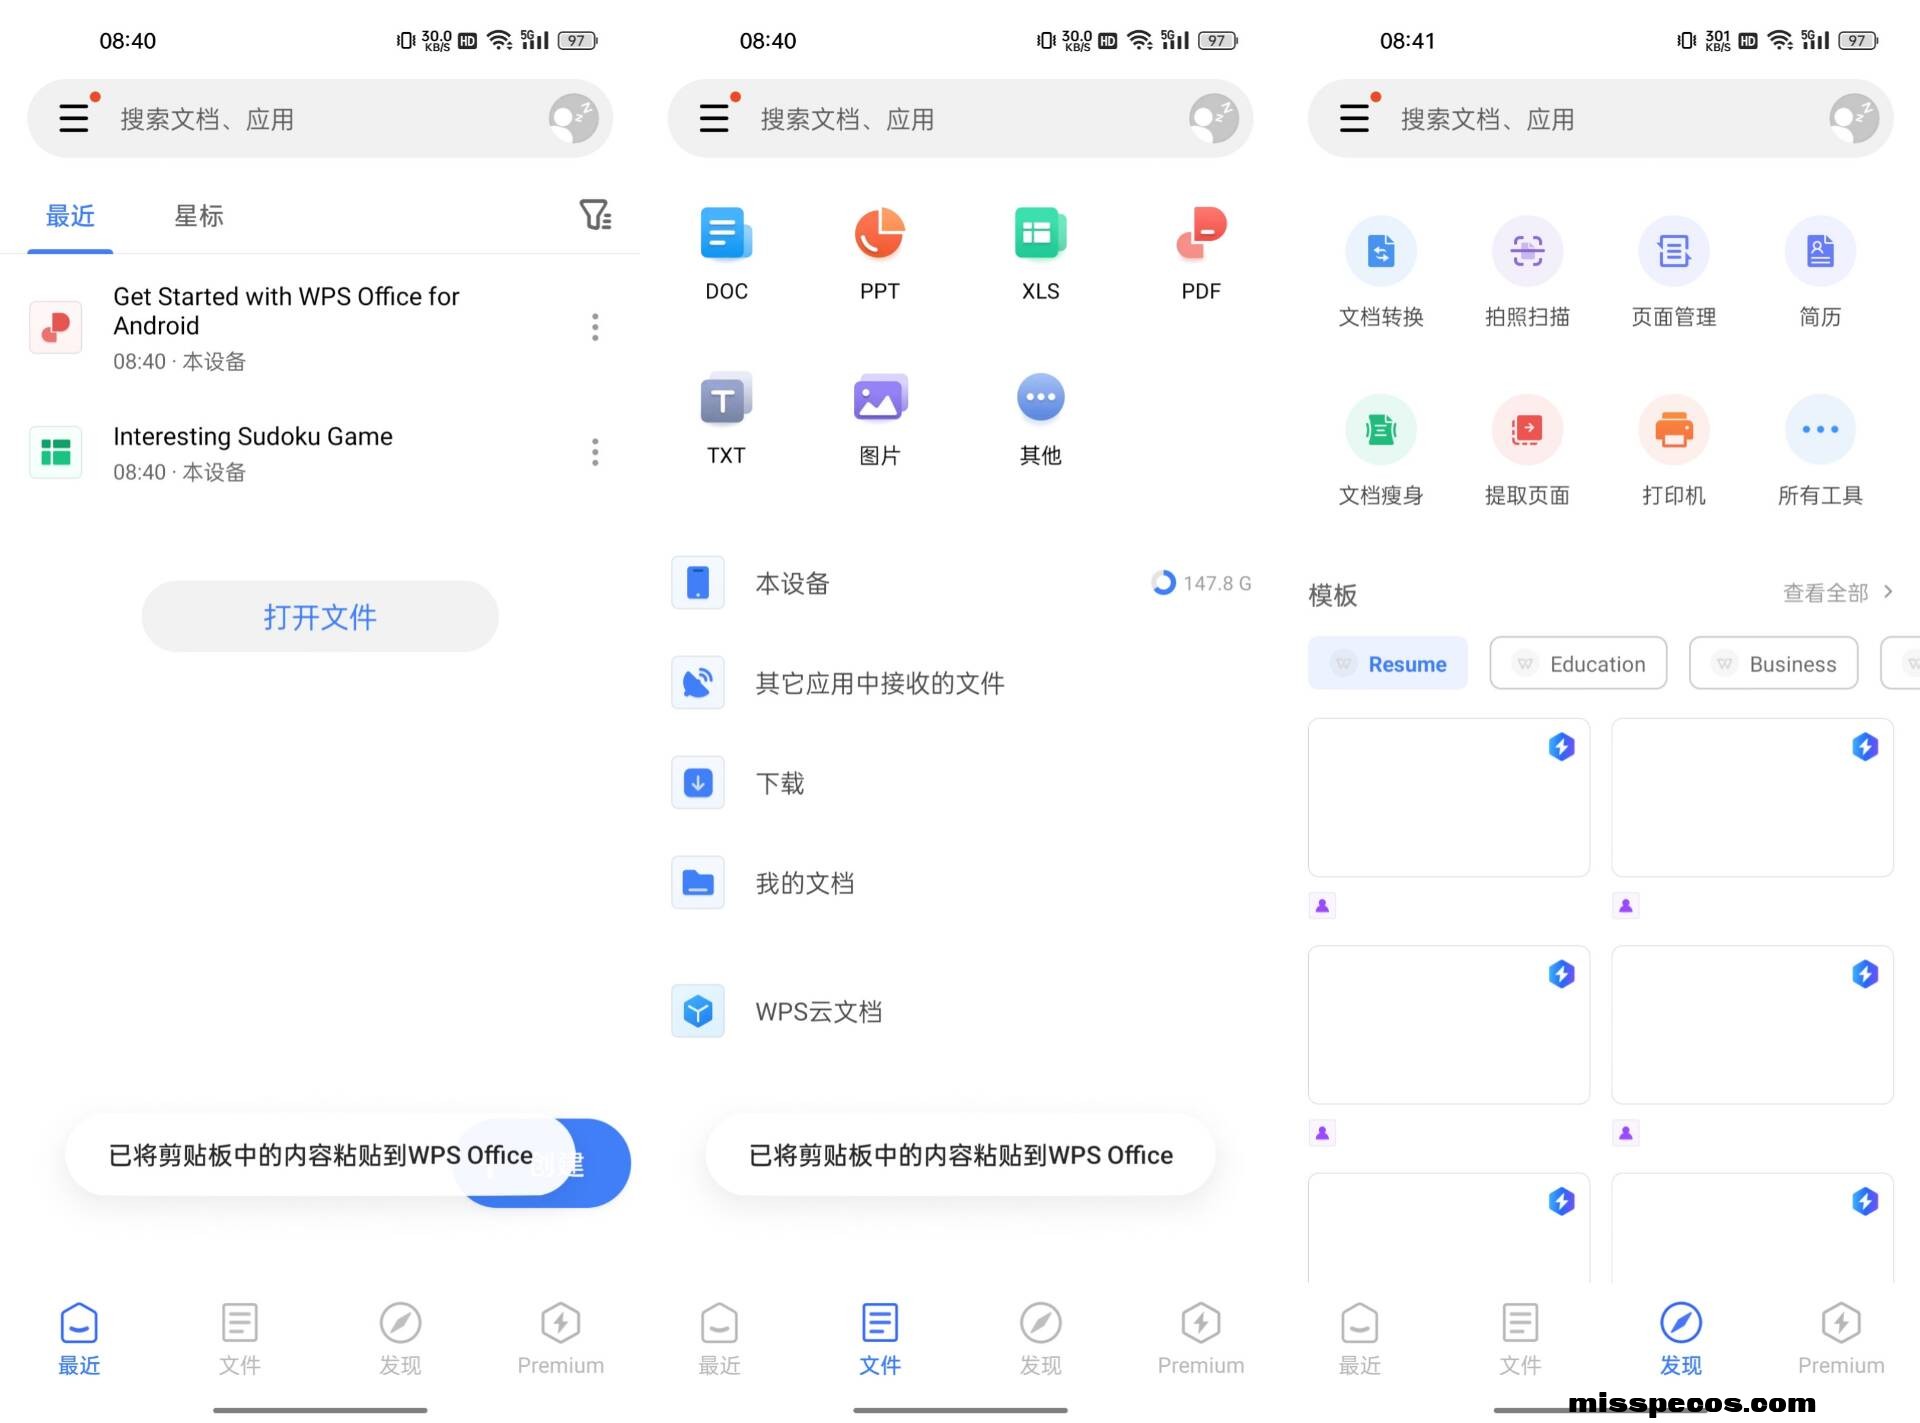Open hamburger menu in right screen

pos(1354,118)
